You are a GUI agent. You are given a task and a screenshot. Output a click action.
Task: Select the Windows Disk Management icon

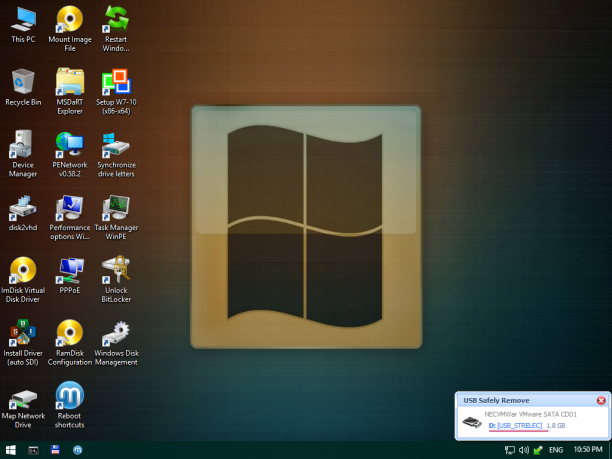click(116, 342)
